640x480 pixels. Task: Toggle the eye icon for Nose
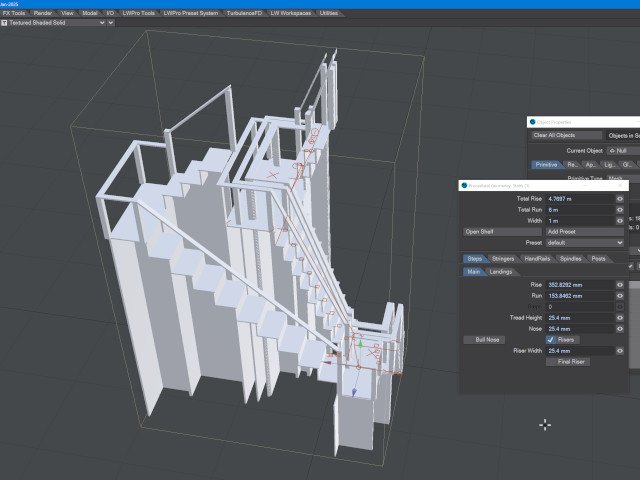[x=620, y=329]
